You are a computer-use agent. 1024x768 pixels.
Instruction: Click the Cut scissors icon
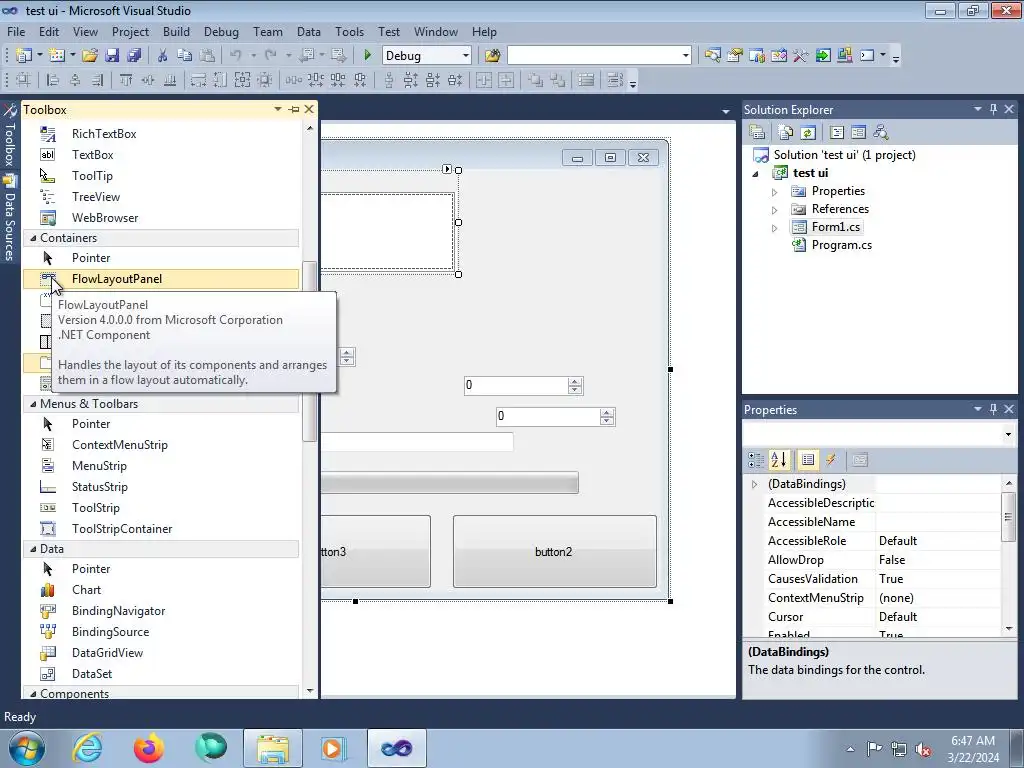point(163,56)
